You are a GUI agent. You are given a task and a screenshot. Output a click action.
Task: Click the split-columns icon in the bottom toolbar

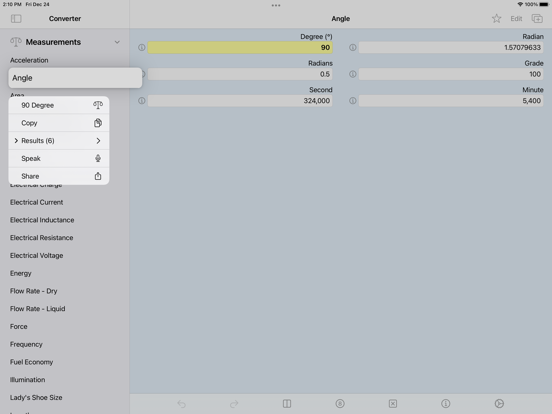[x=287, y=403]
